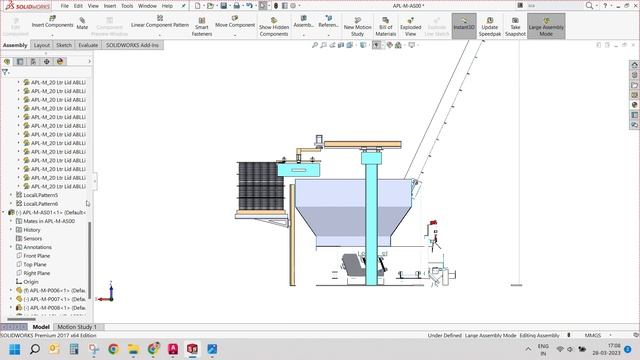640x360 pixels.
Task: Expand the History folder
Action: tap(11, 229)
